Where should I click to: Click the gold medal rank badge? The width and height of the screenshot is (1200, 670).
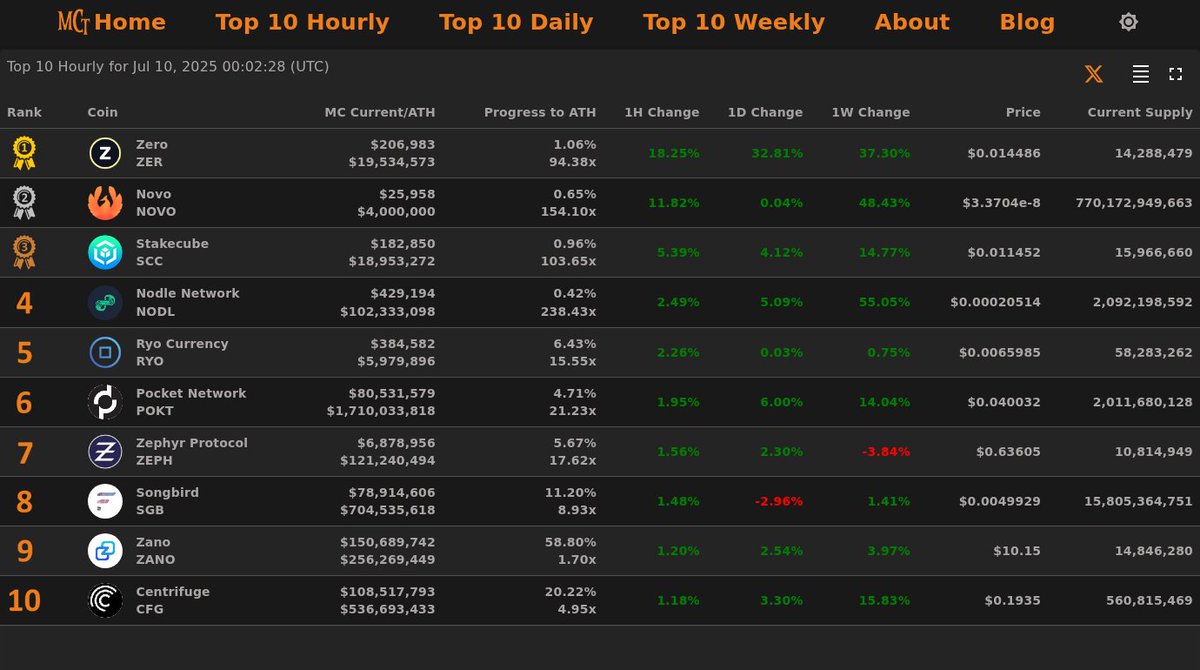pos(23,153)
